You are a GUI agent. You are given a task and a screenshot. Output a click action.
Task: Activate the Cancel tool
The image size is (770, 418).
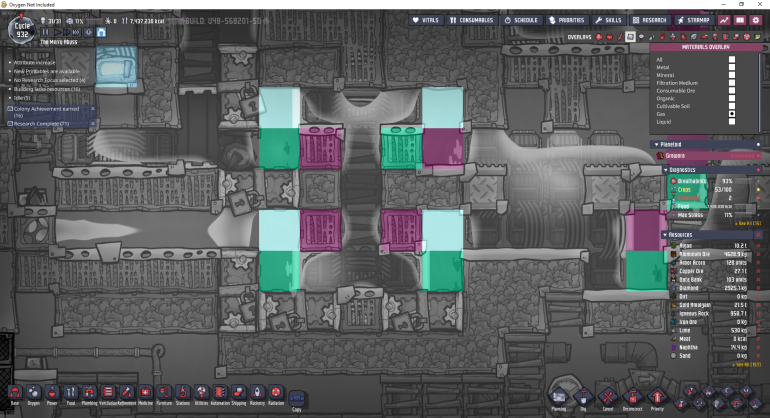[x=608, y=397]
